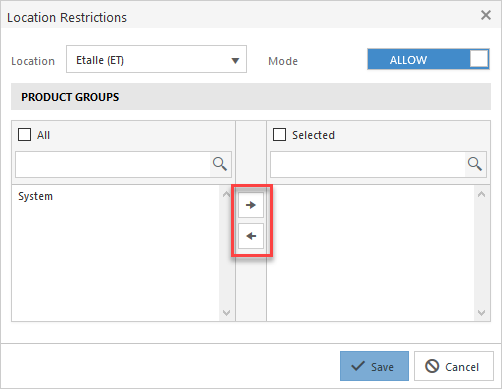
Task: Click search icon in Selected list
Action: click(x=475, y=164)
